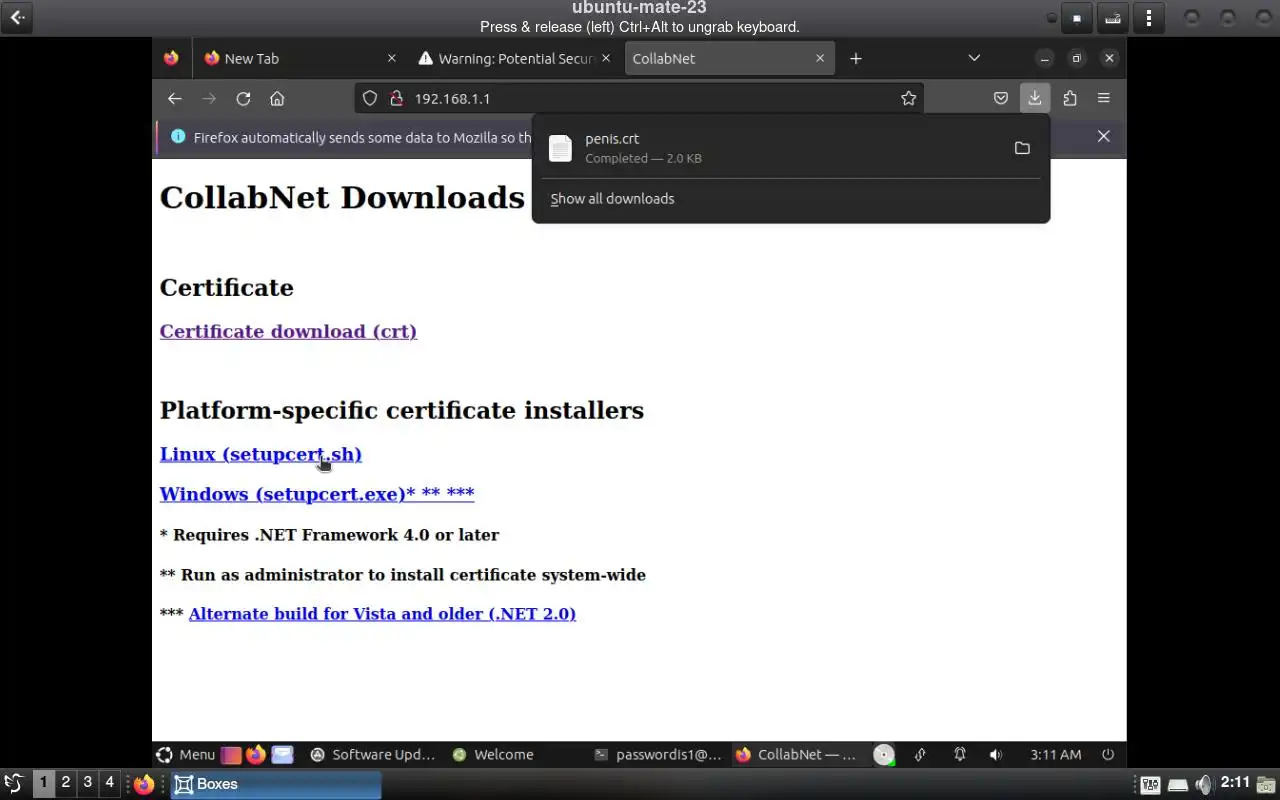1280x800 pixels.
Task: Click the disc update indicator icon
Action: [884, 755]
